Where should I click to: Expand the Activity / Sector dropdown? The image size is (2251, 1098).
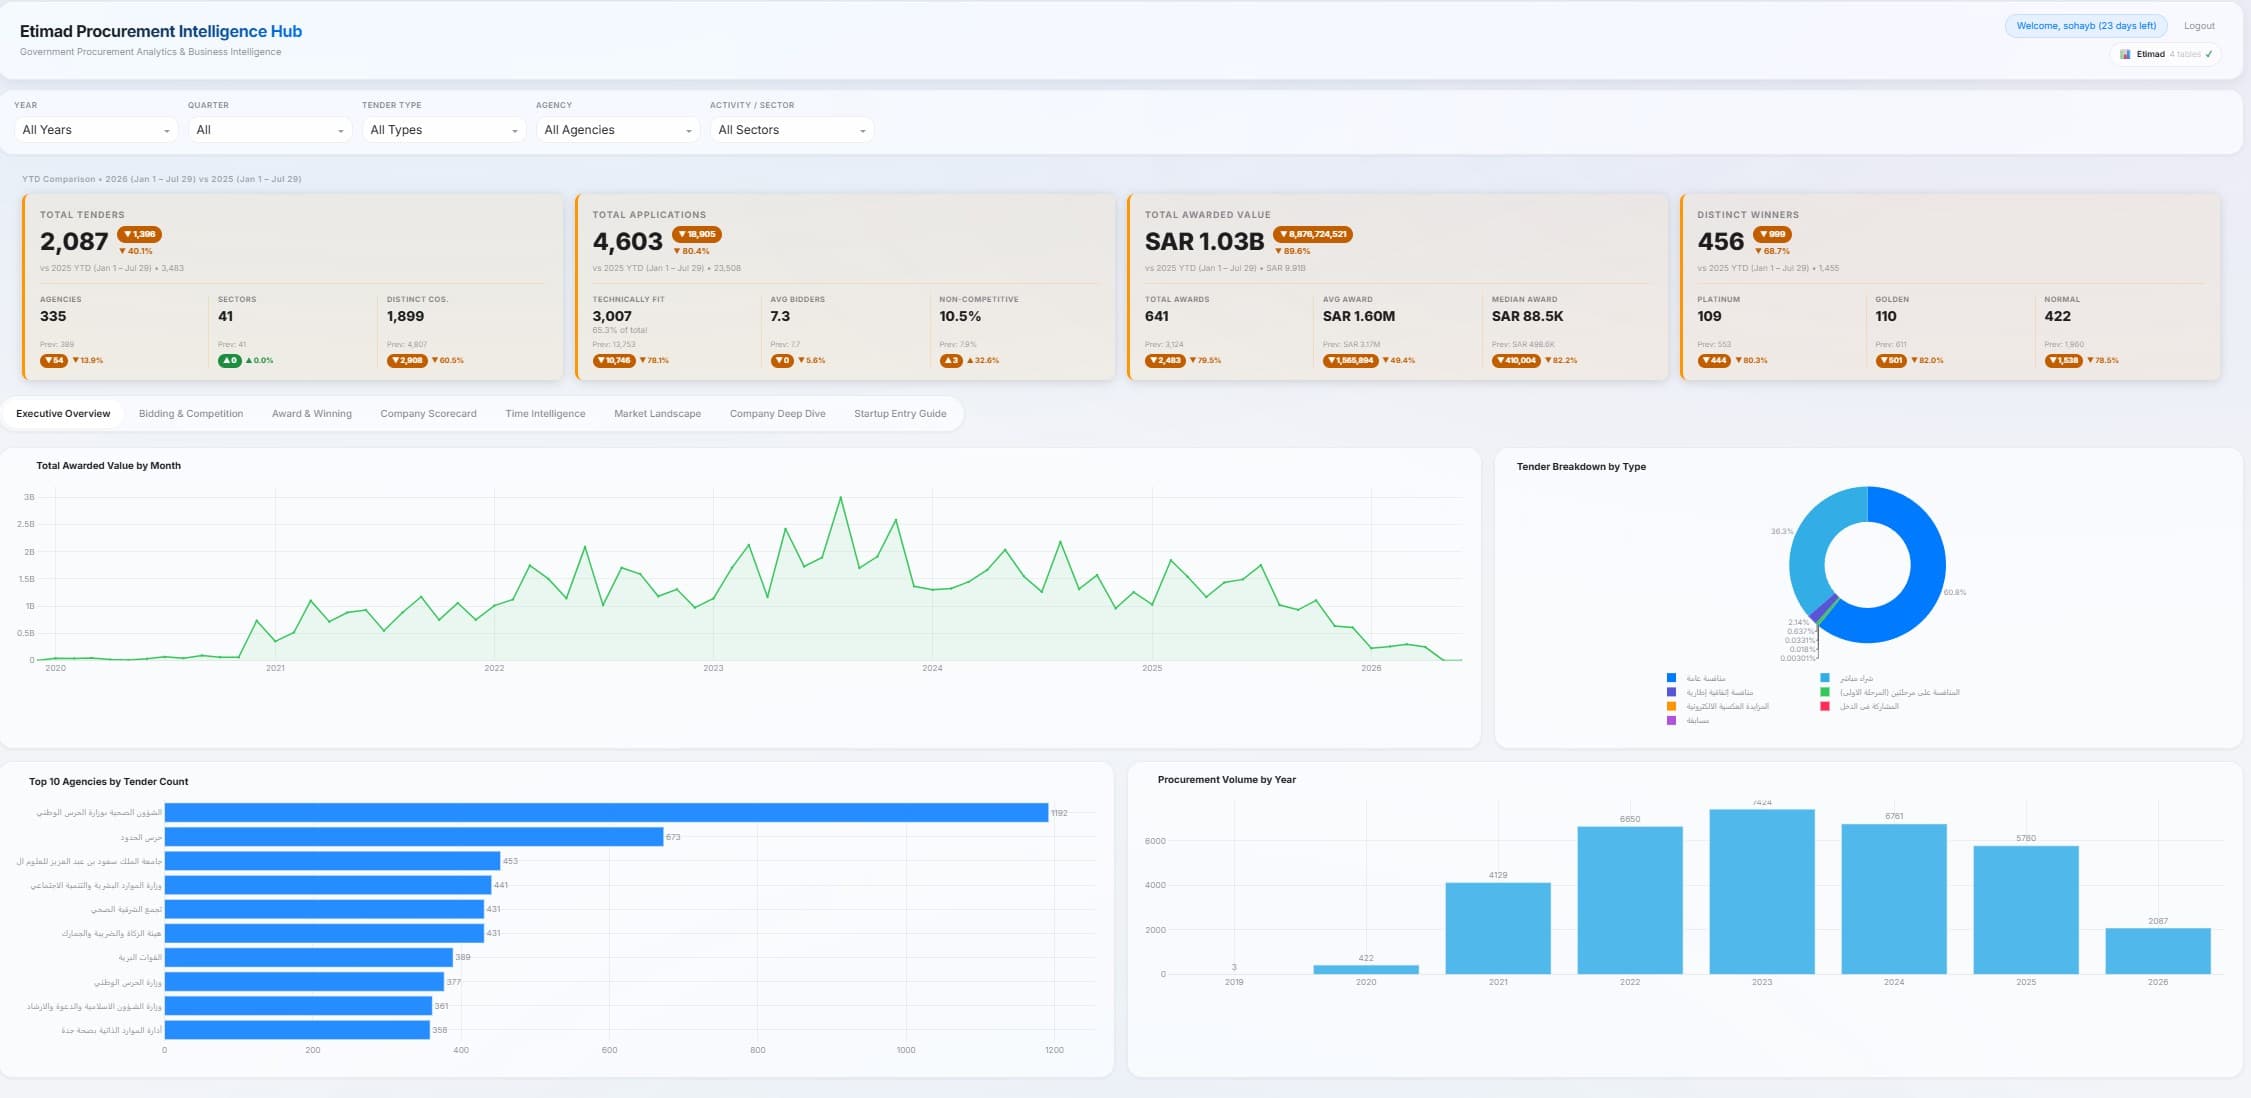[792, 130]
